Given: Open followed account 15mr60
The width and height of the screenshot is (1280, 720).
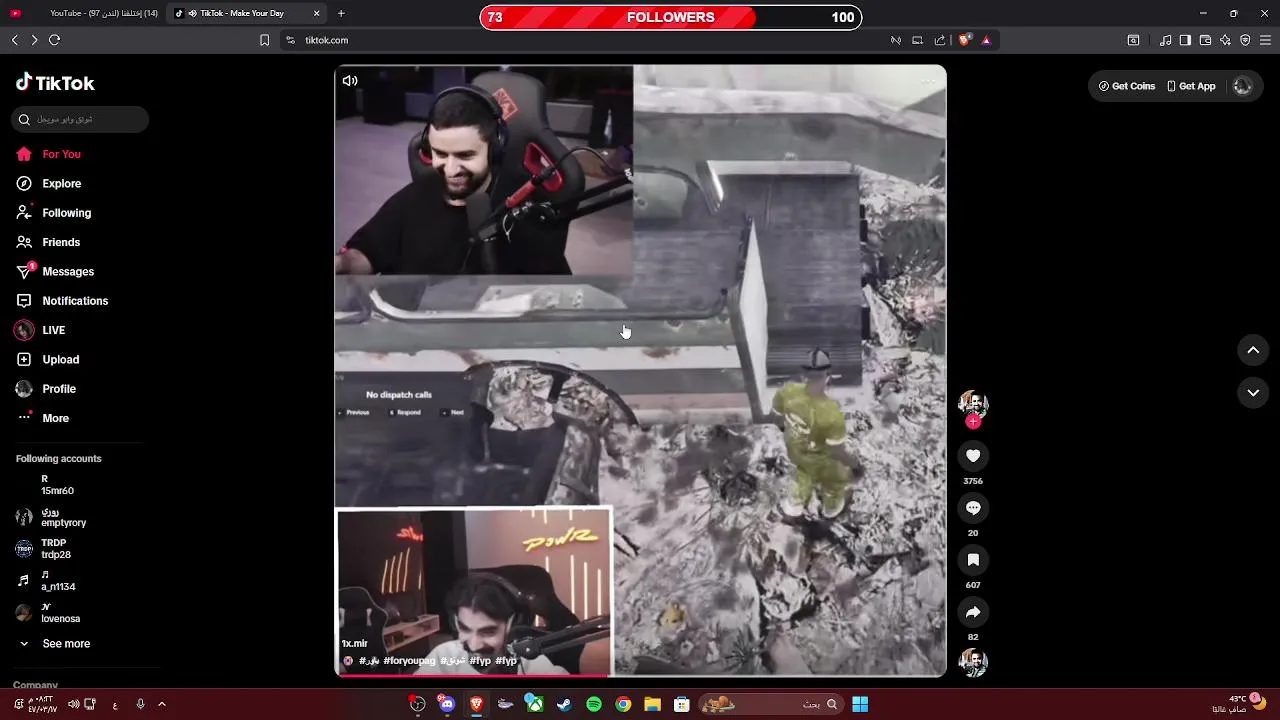Looking at the screenshot, I should [57, 485].
